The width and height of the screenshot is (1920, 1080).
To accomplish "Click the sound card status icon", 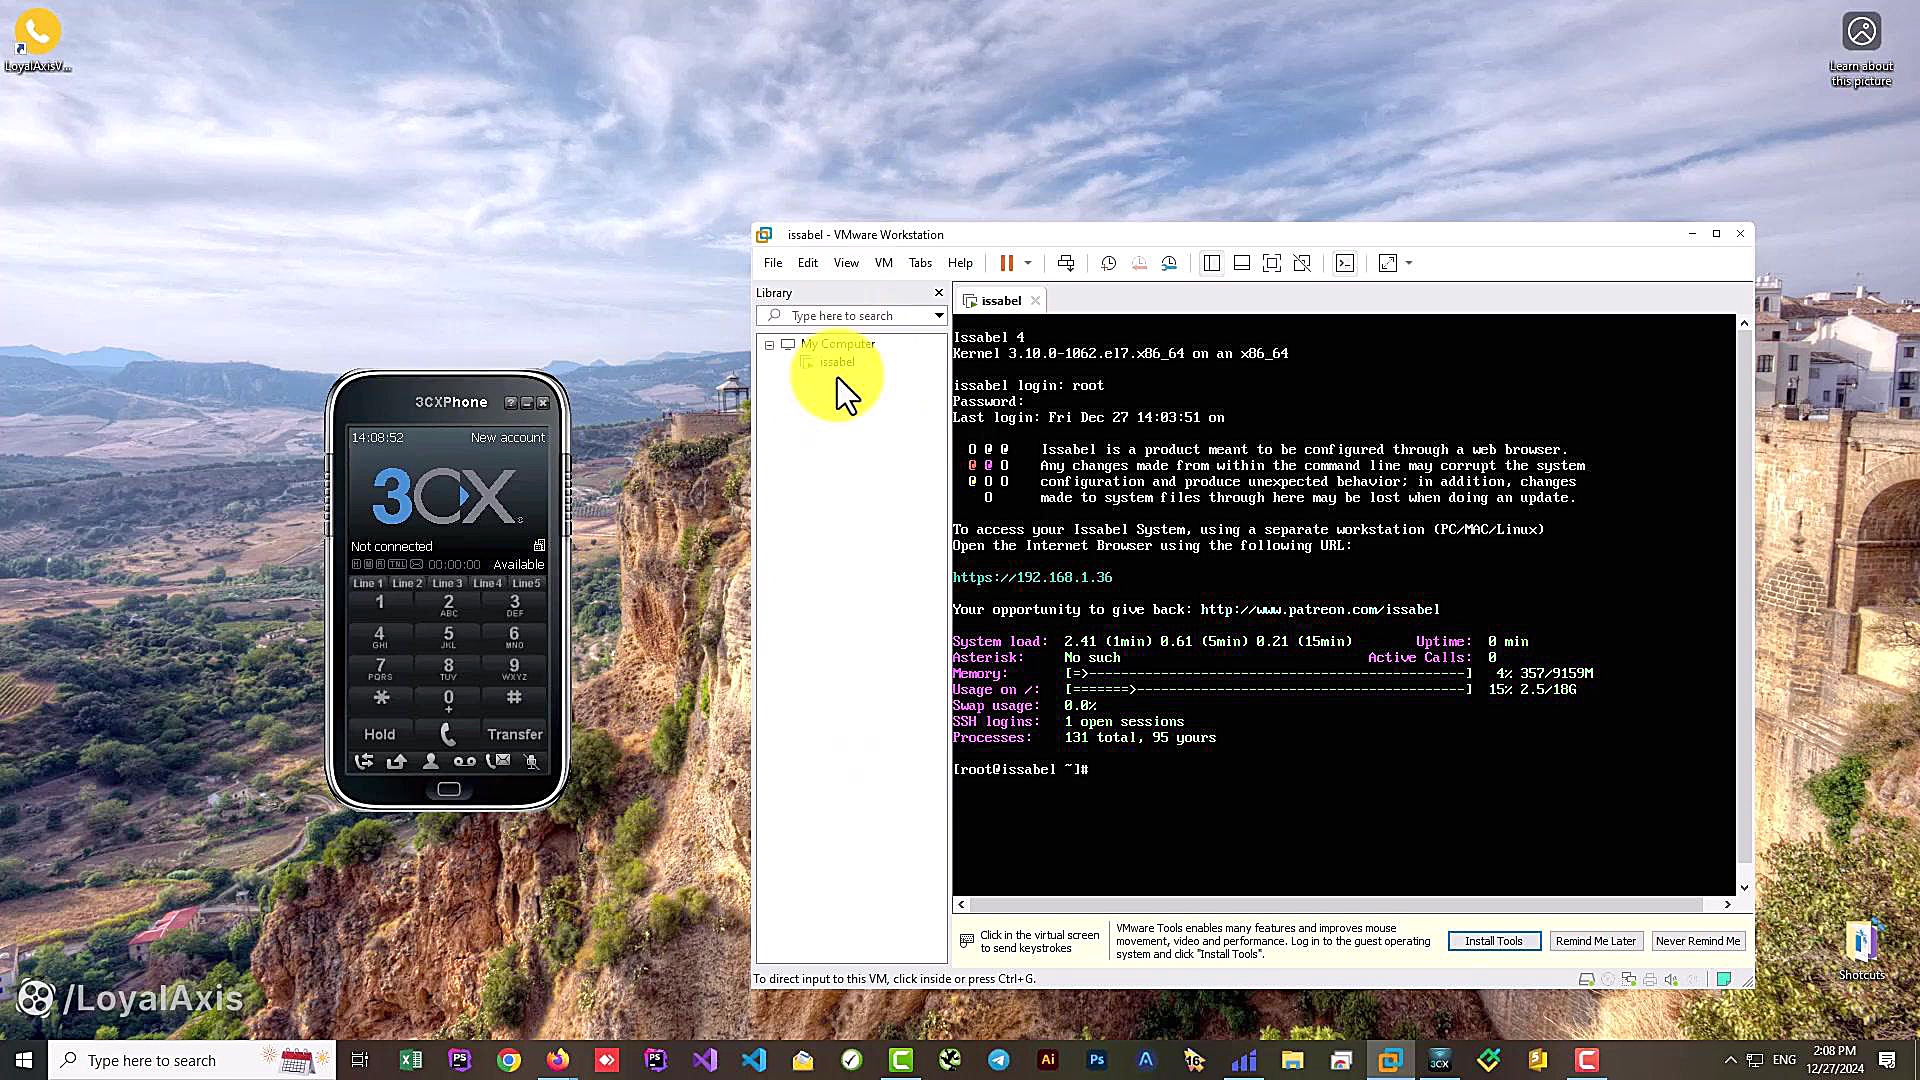I will 1671,979.
